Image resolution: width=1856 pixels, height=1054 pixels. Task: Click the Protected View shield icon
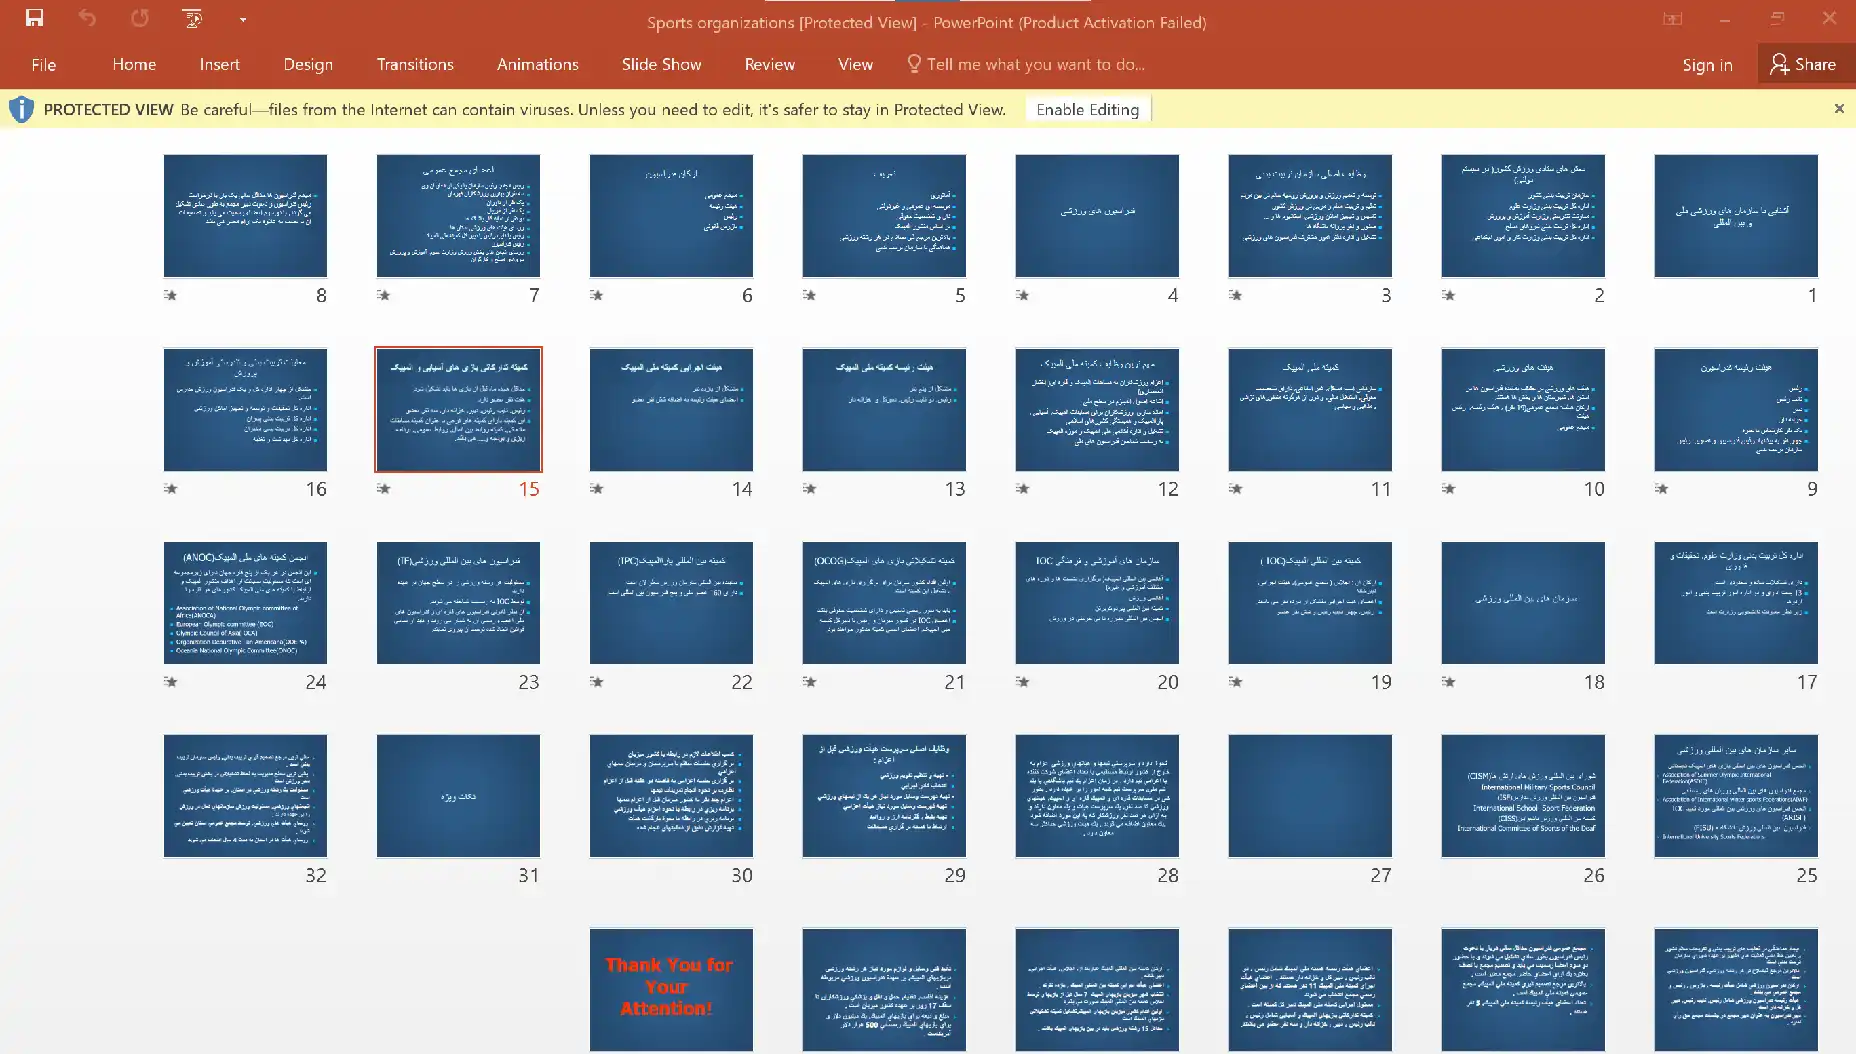click(x=21, y=110)
